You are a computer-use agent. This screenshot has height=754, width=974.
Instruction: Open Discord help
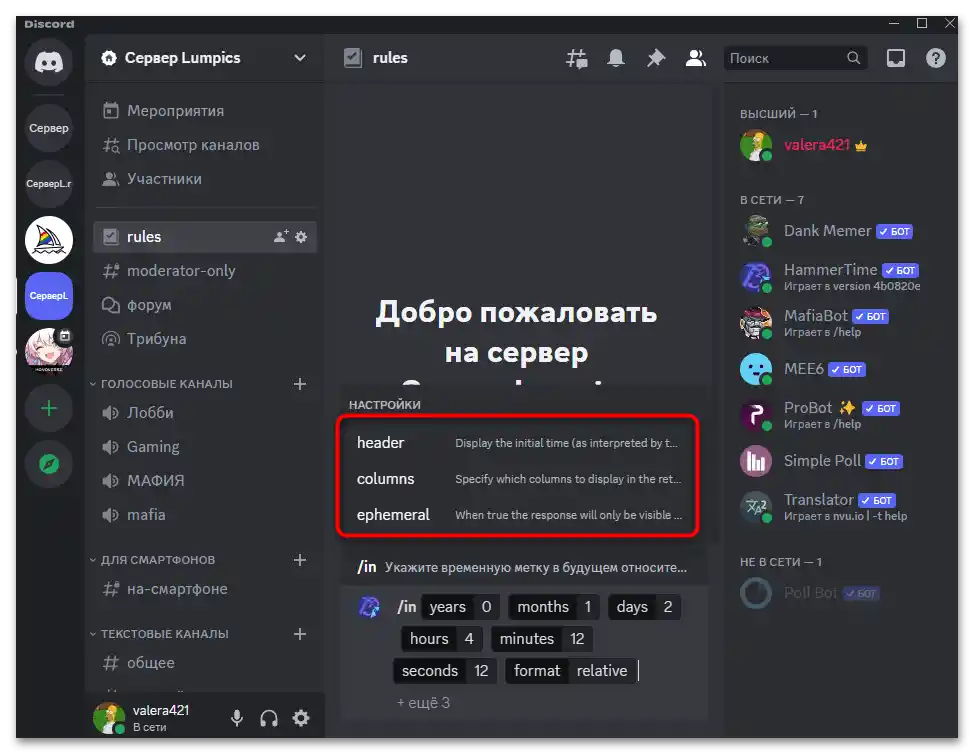(x=934, y=58)
